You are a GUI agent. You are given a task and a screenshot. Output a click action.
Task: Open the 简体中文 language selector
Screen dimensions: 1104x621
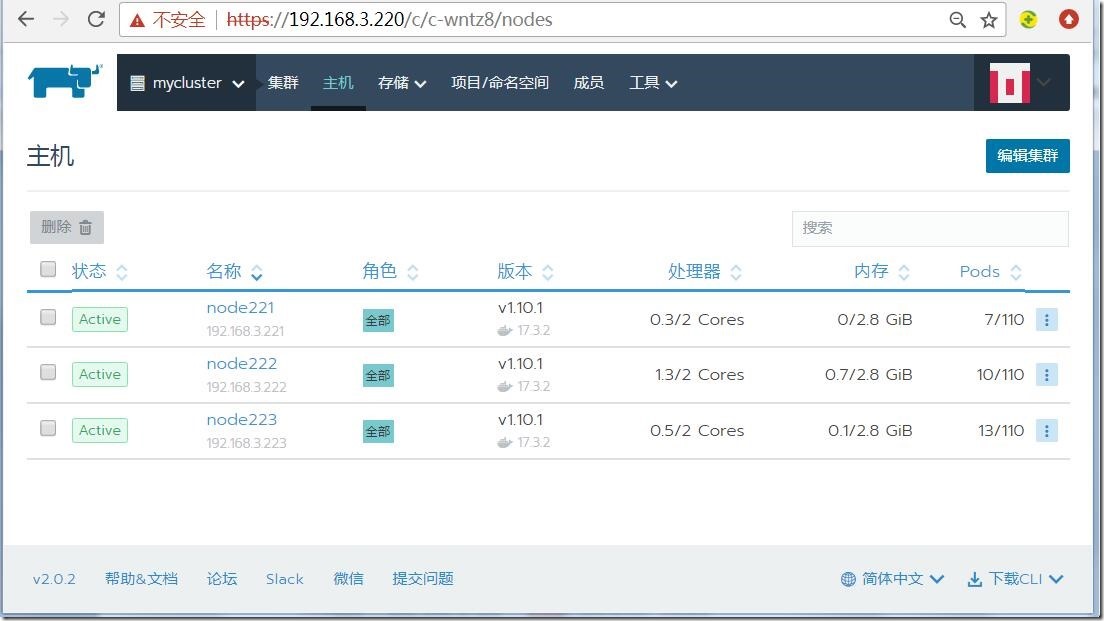(x=892, y=579)
